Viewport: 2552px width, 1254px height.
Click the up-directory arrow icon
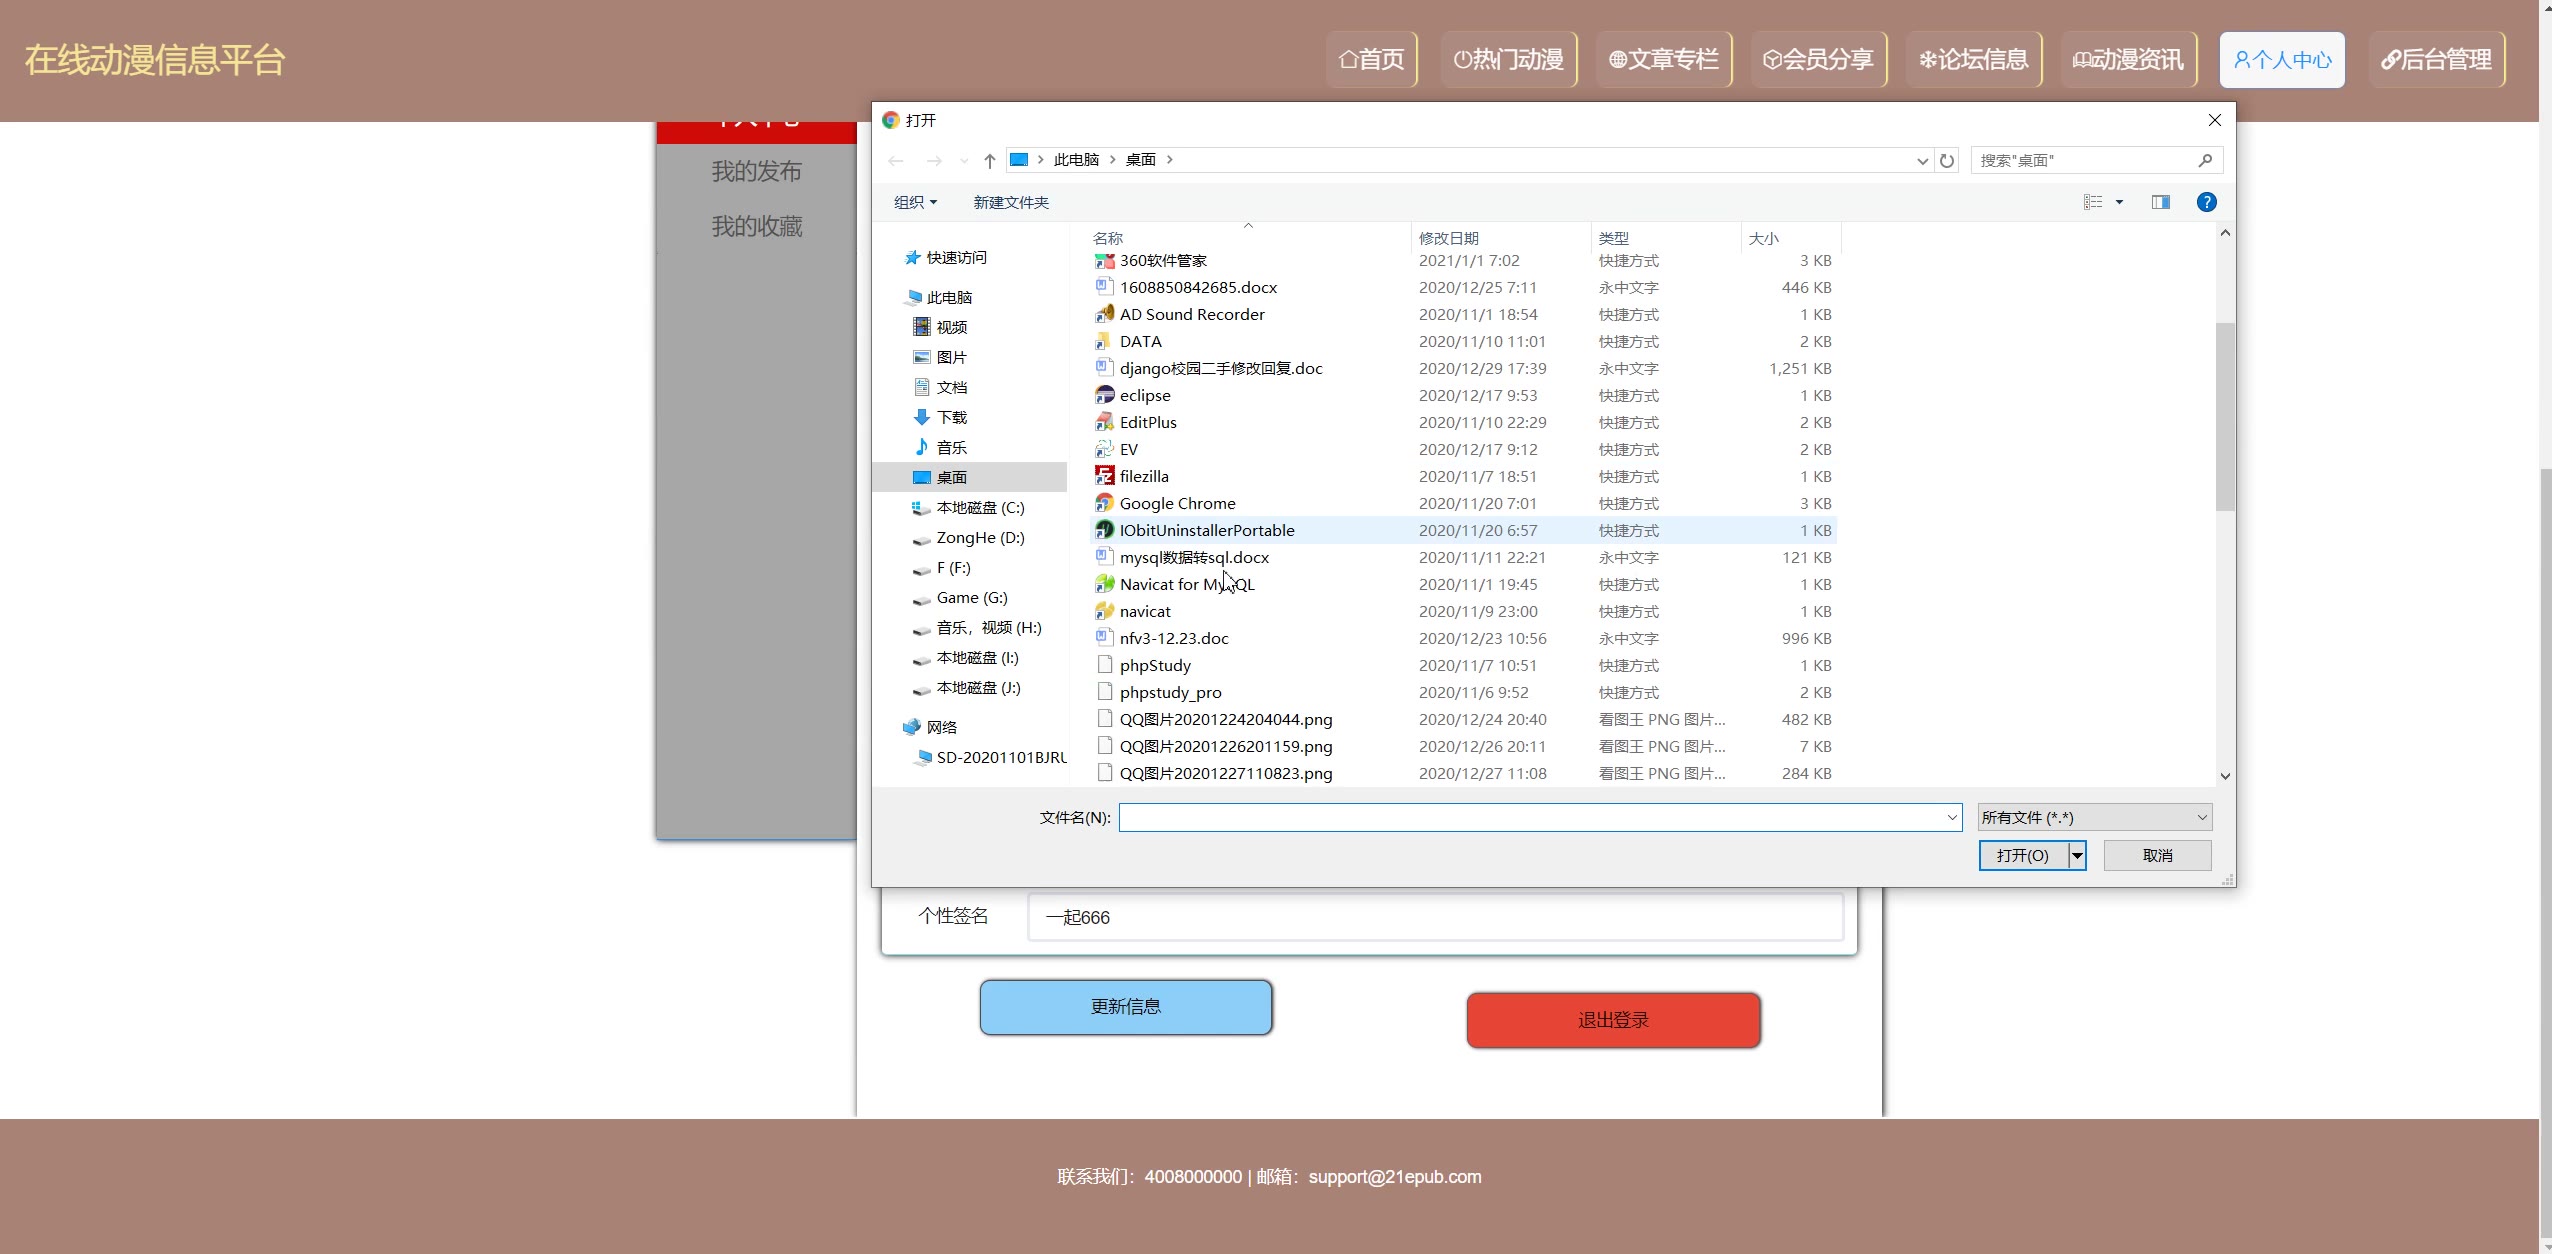tap(989, 160)
